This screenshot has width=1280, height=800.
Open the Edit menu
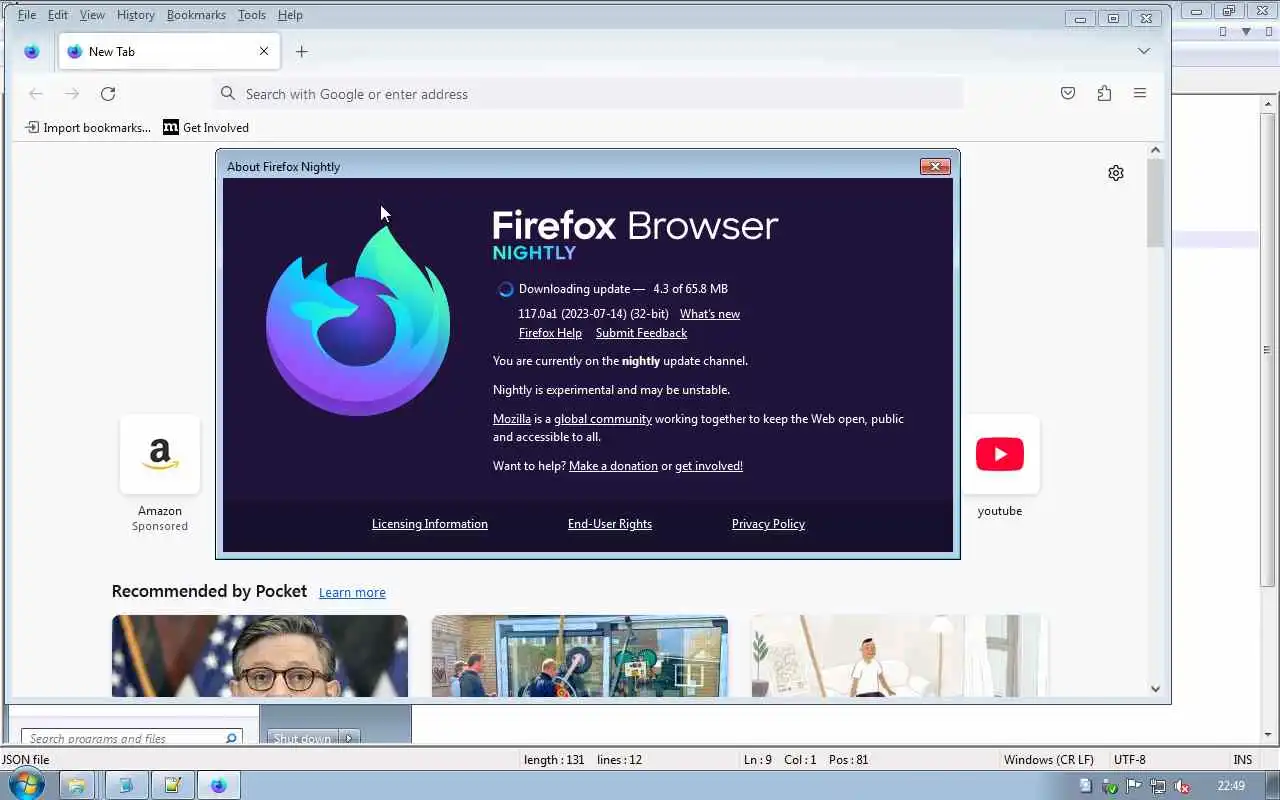coord(58,15)
